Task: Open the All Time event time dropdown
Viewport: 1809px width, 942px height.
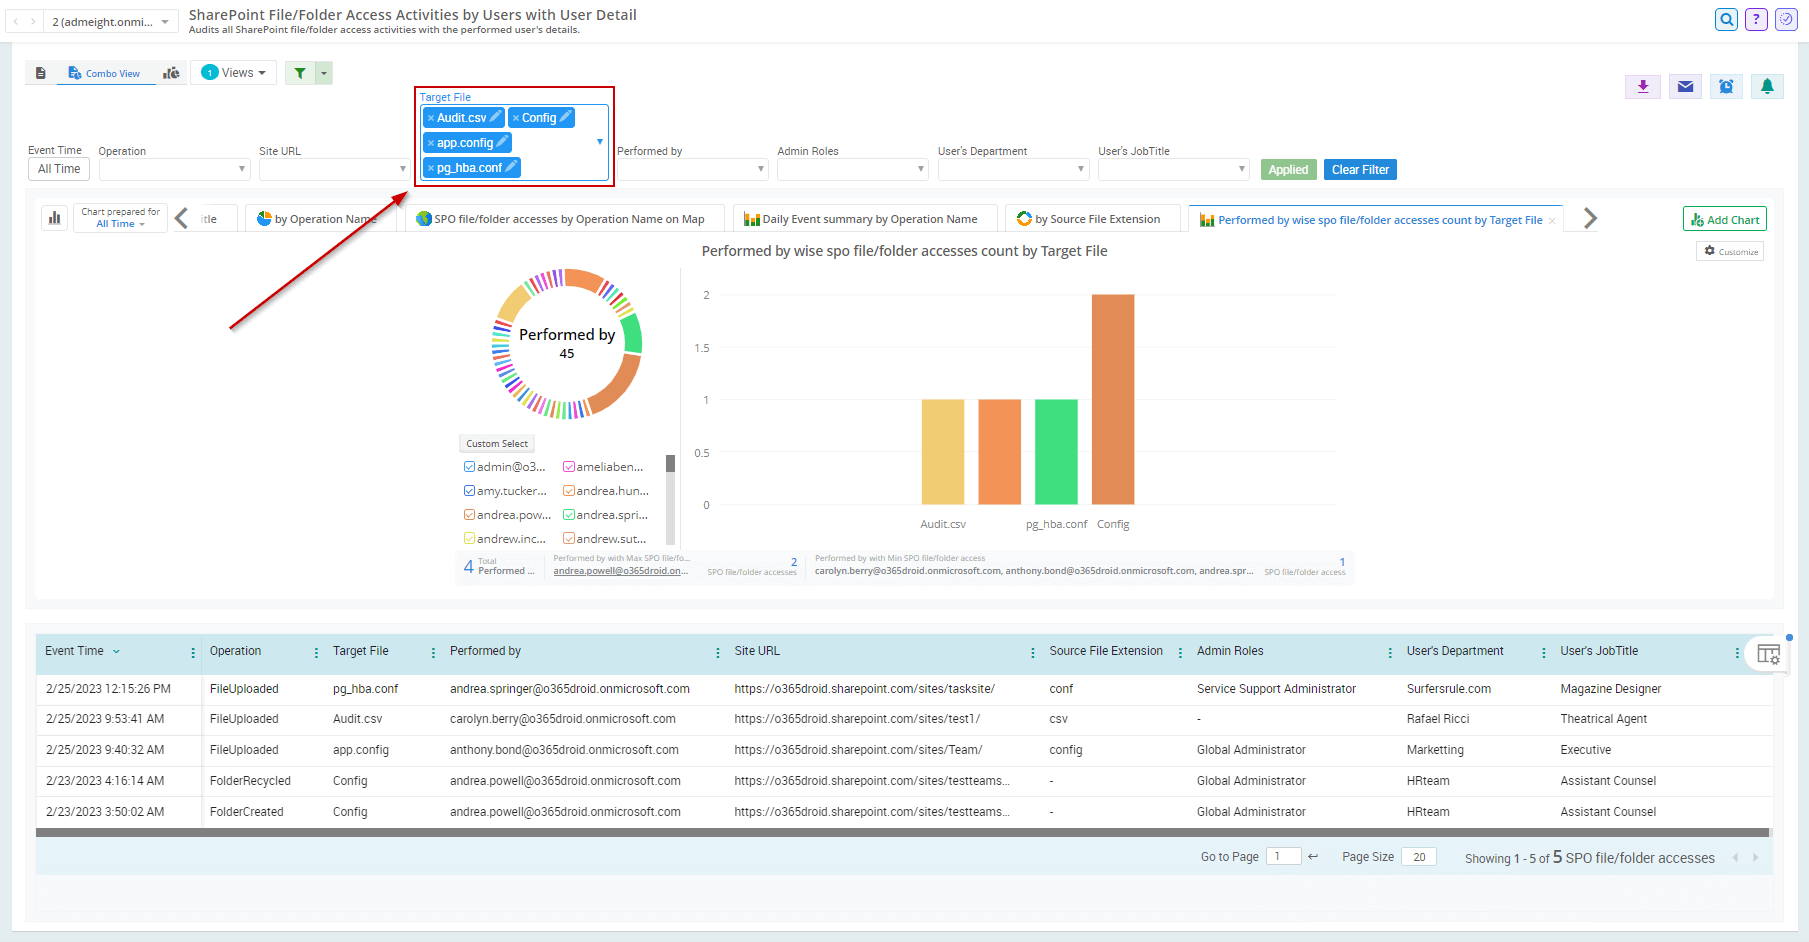Action: 58,168
